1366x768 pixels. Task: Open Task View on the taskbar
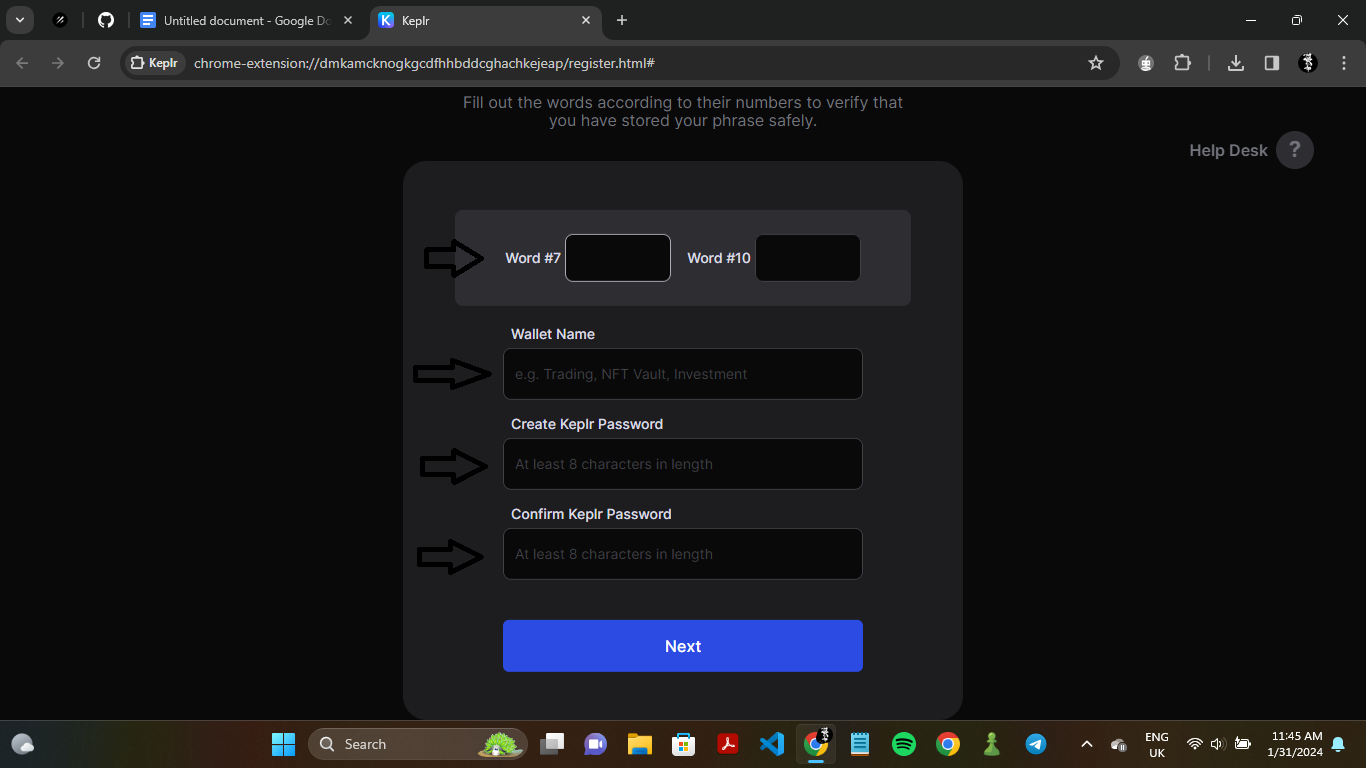552,744
